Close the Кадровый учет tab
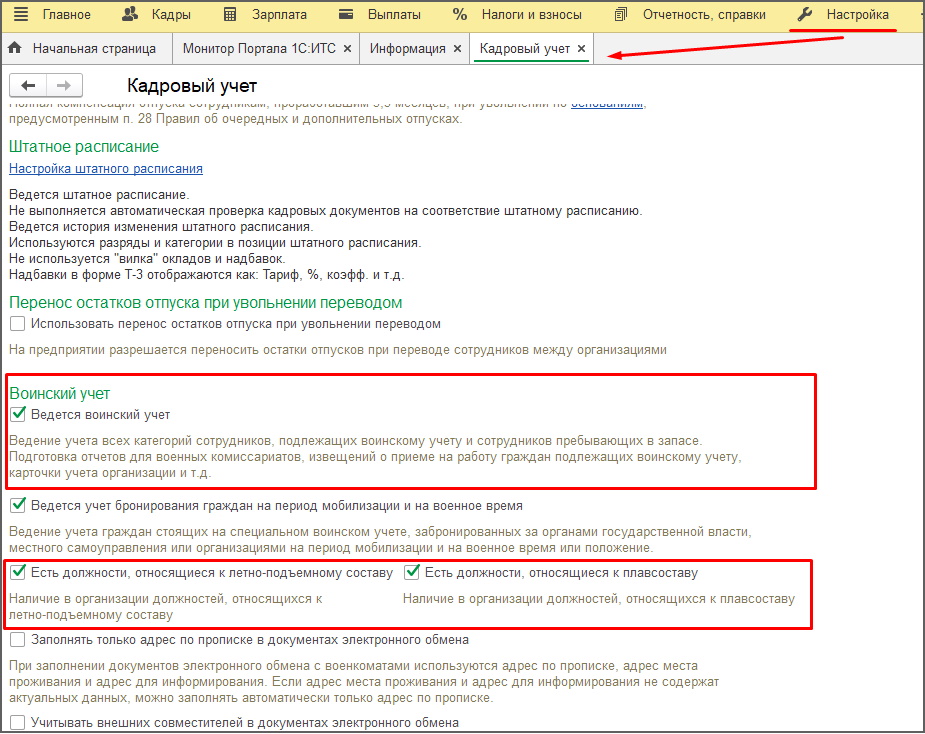Image resolution: width=925 pixels, height=734 pixels. click(582, 48)
